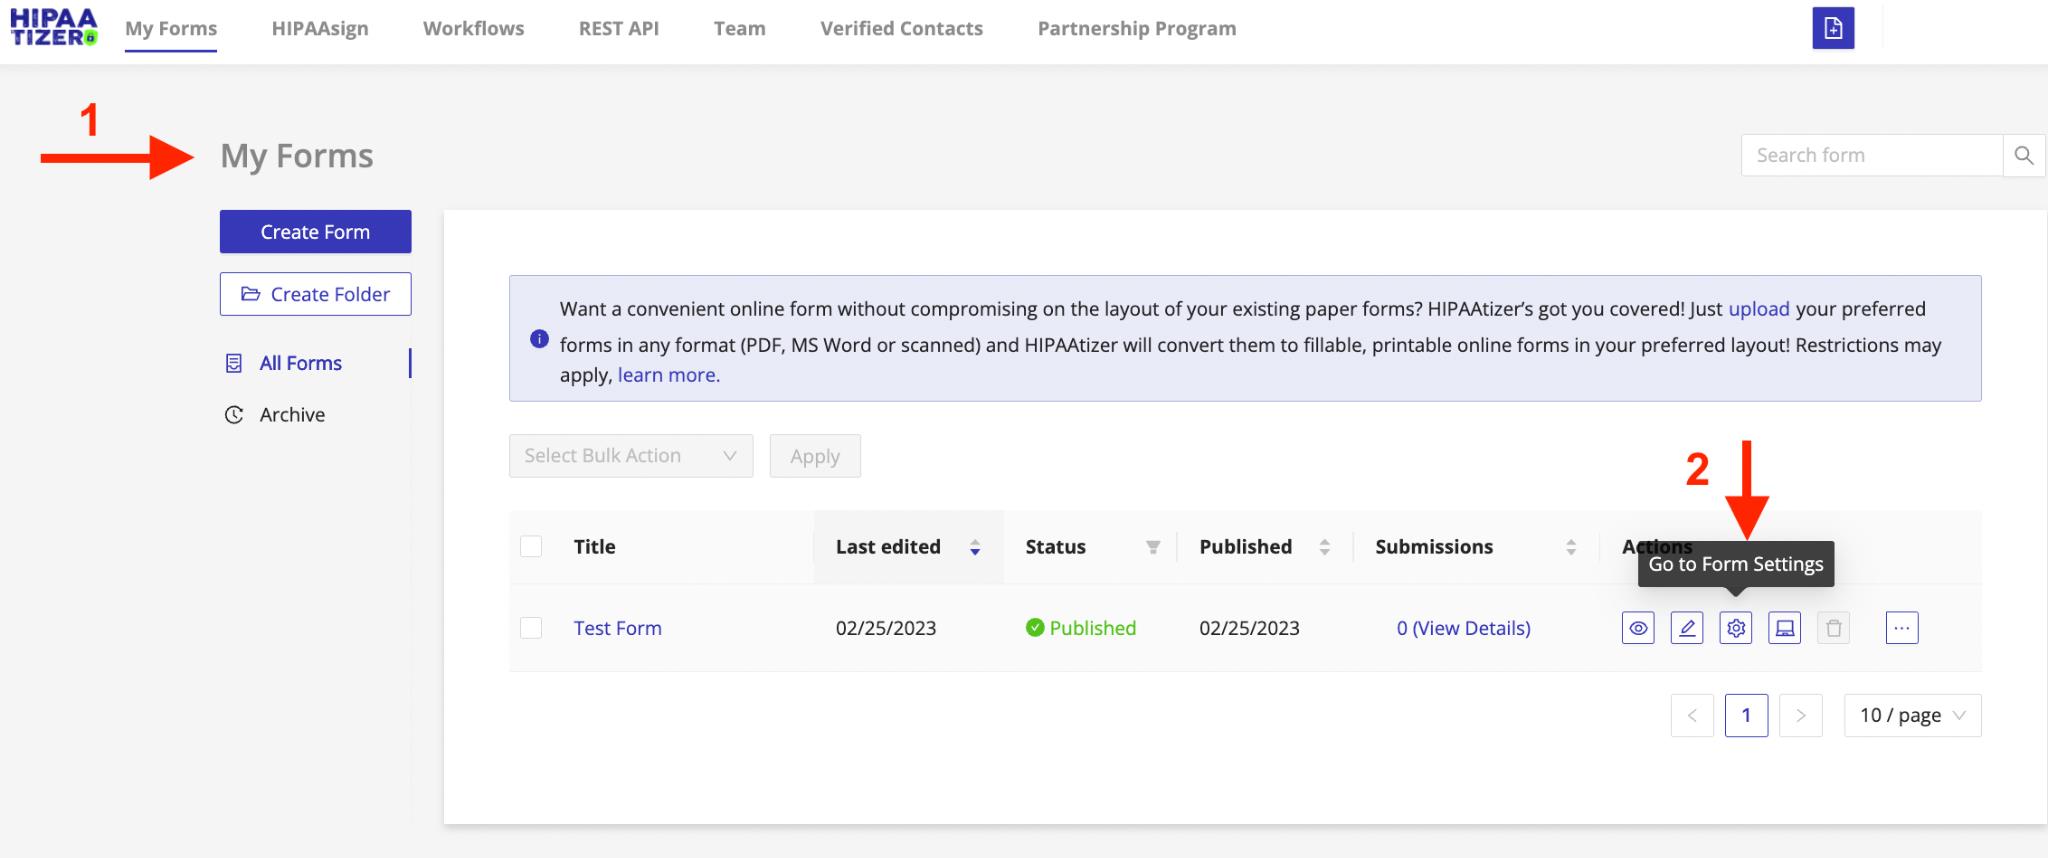Focus the Search form input field

pos(1871,155)
